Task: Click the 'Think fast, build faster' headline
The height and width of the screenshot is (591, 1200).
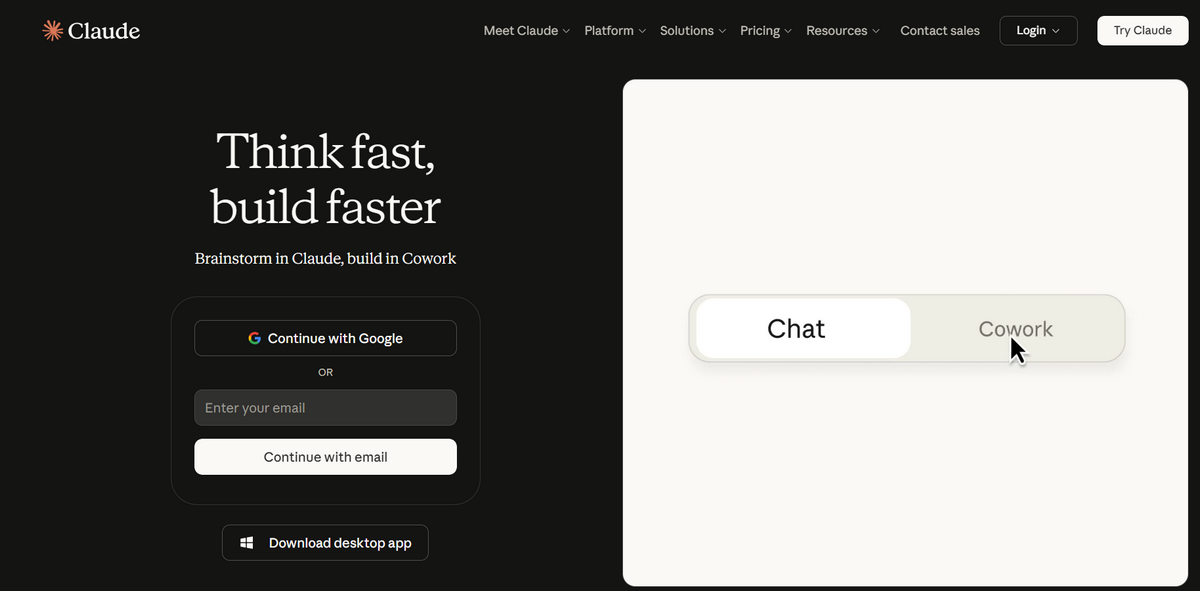Action: [325, 179]
